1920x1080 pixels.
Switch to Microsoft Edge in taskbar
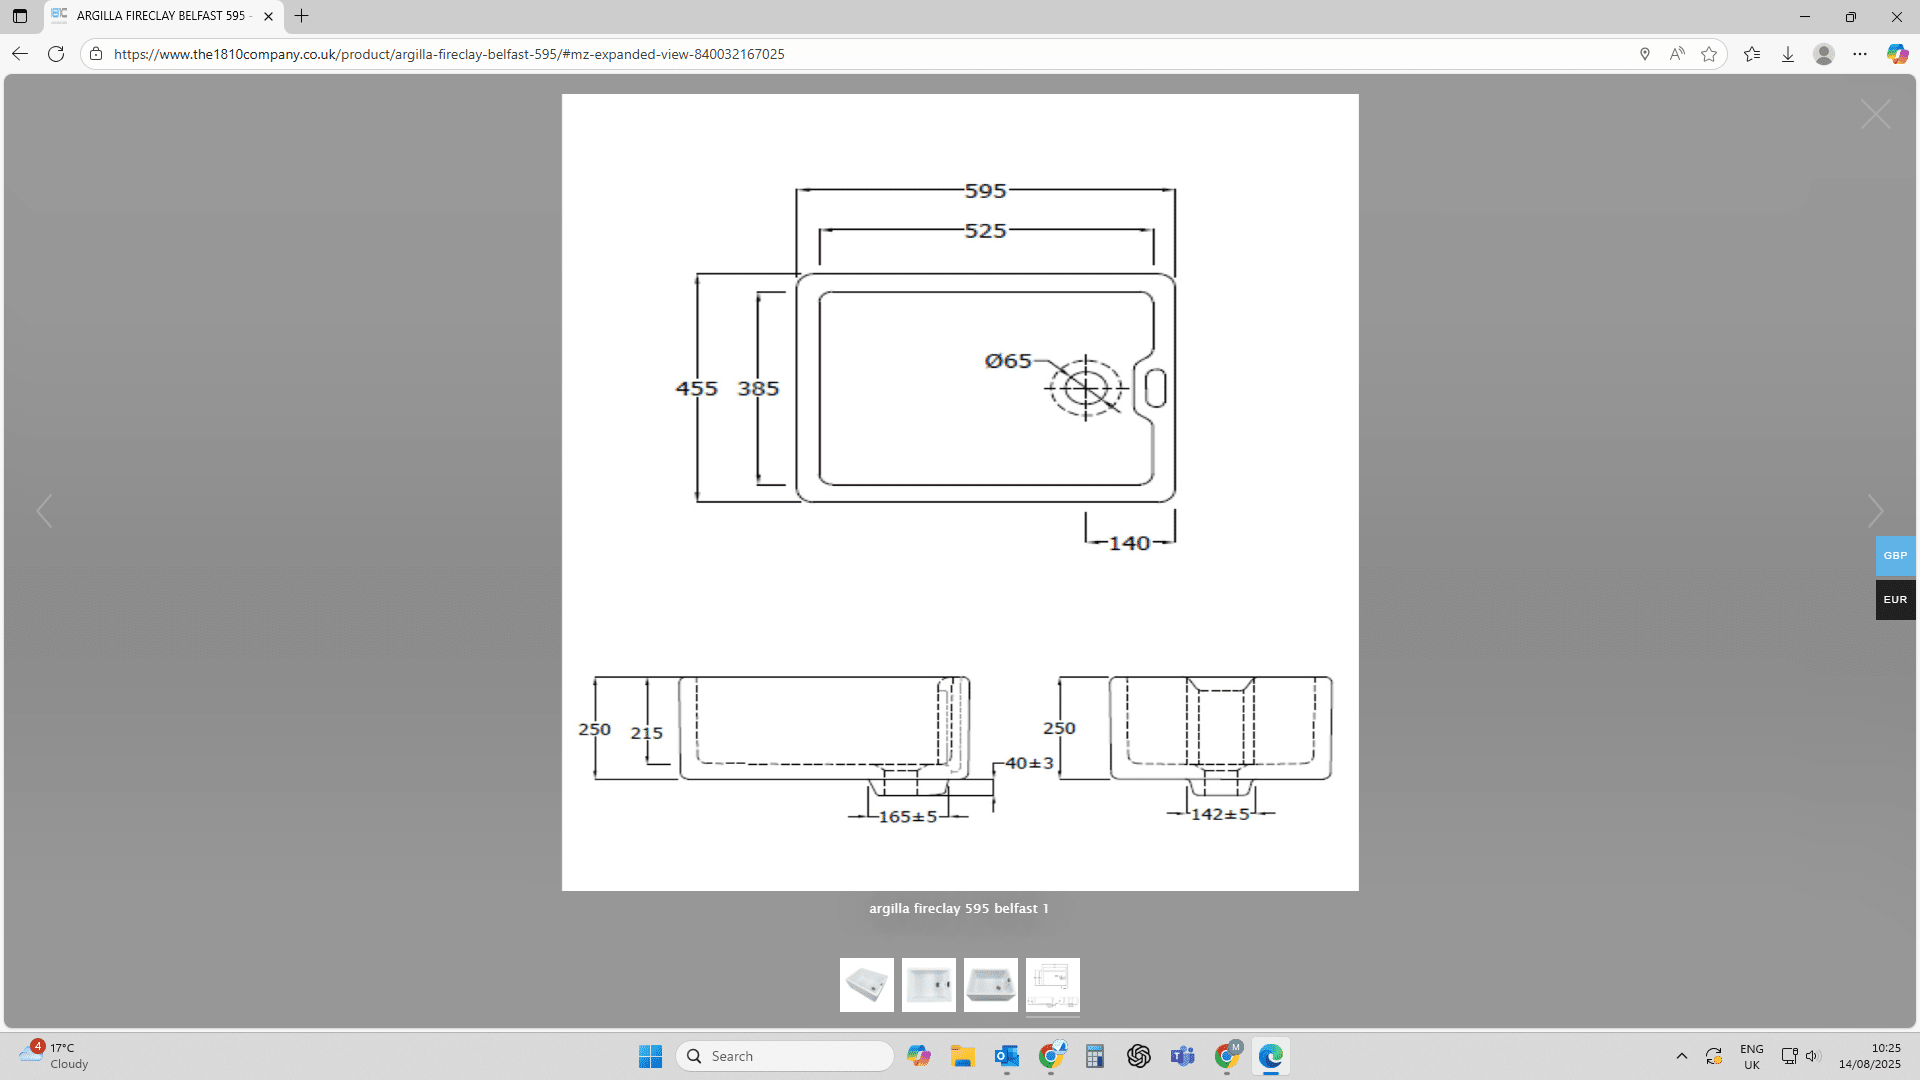pos(1271,1056)
